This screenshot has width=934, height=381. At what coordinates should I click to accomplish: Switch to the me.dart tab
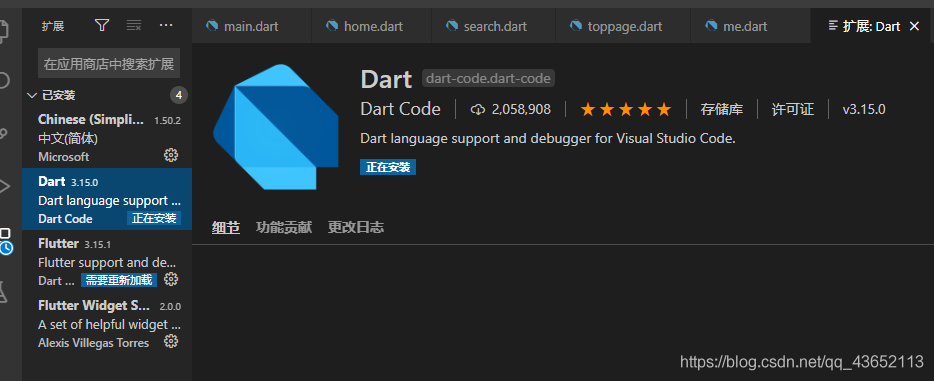[x=751, y=26]
